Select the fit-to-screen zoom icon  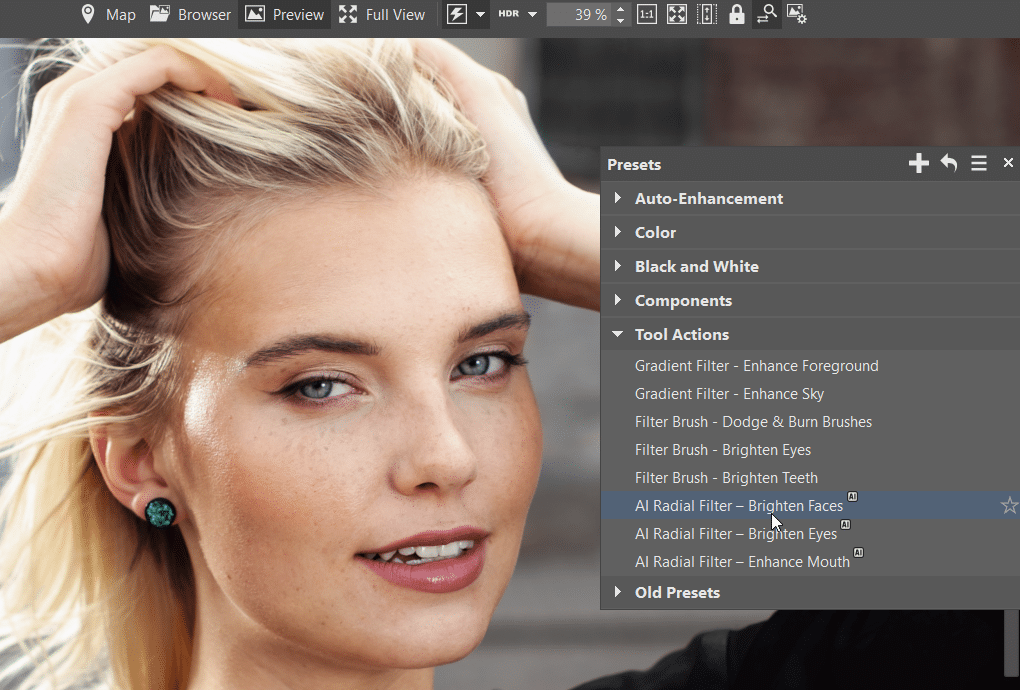[x=677, y=14]
